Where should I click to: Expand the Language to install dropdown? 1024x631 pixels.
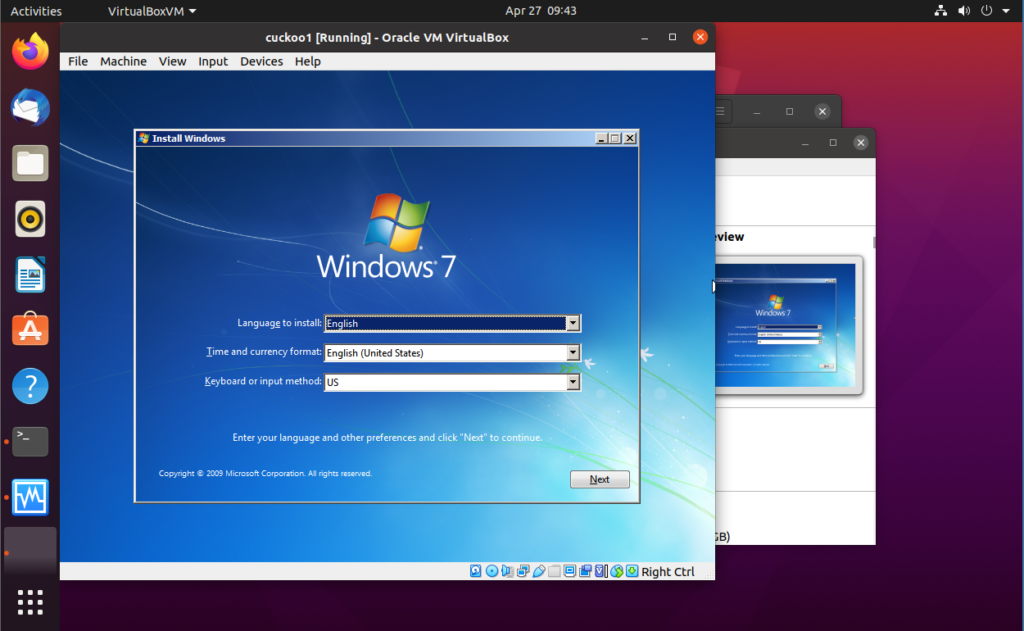tap(572, 323)
